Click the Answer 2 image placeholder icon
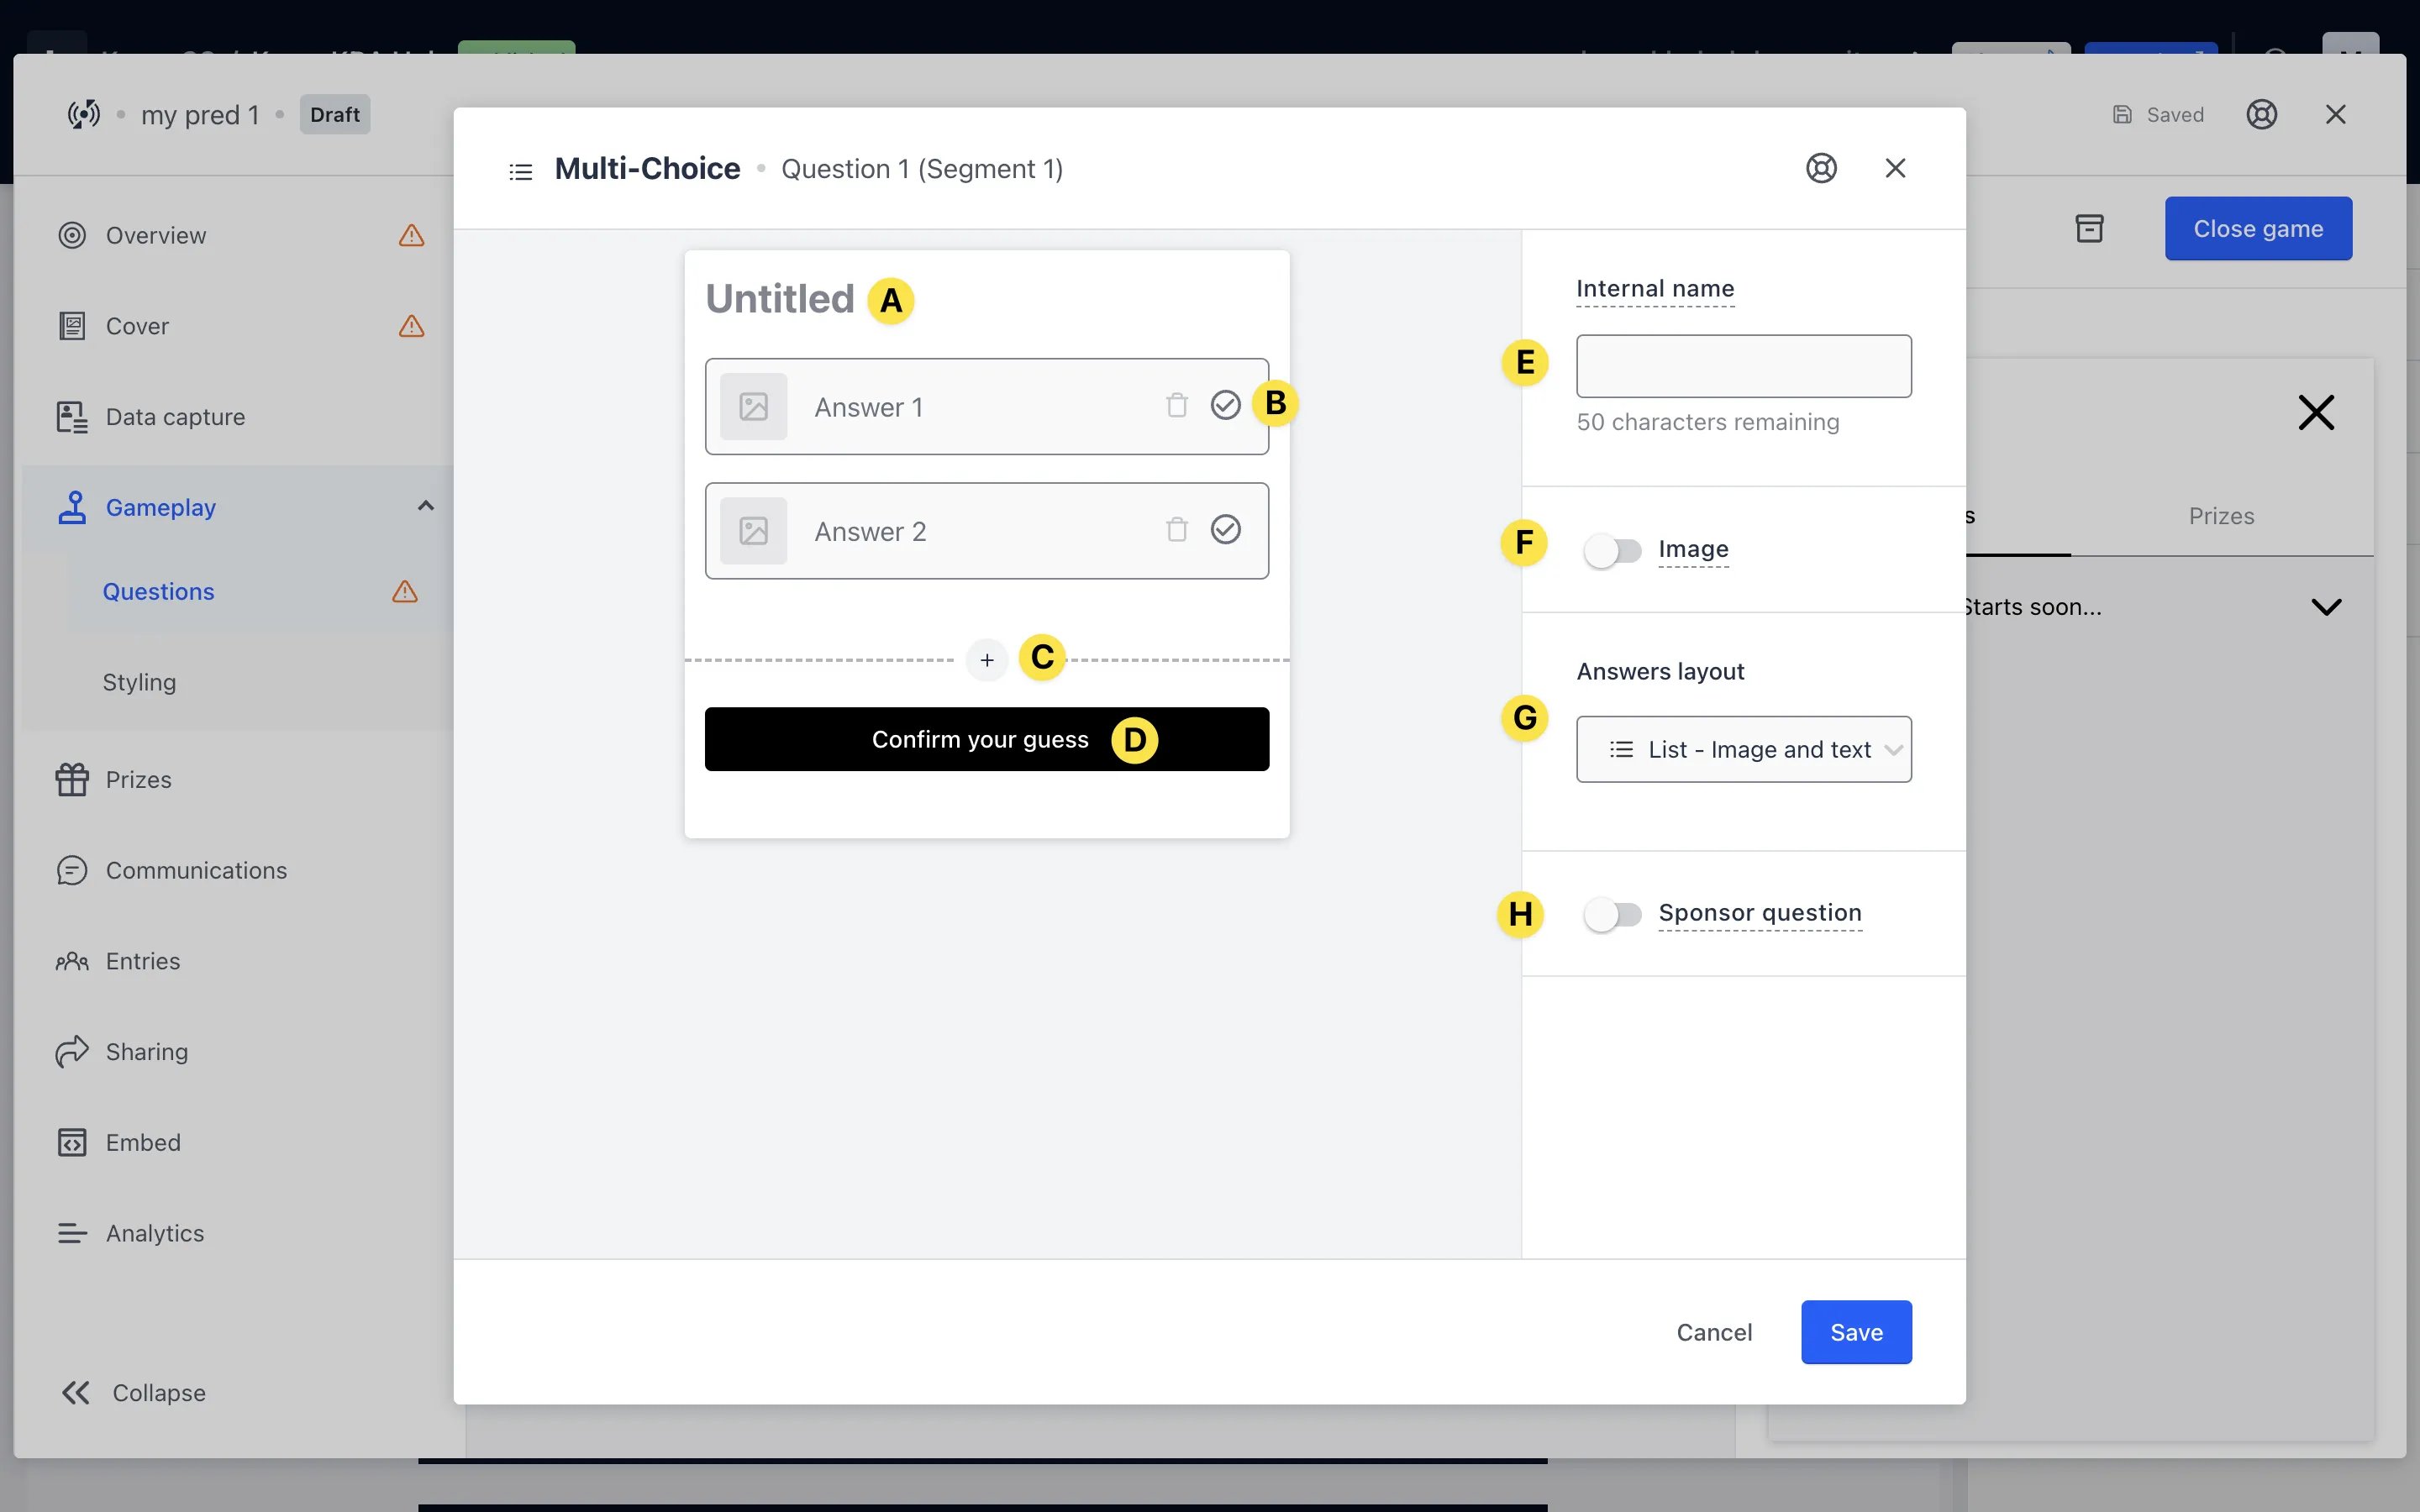The image size is (2420, 1512). pos(753,530)
